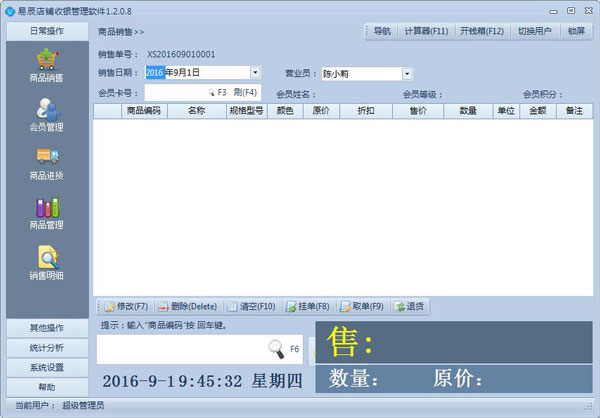Click the 锁屏 lock screen button
Viewport: 600px width, 418px height.
(x=576, y=31)
